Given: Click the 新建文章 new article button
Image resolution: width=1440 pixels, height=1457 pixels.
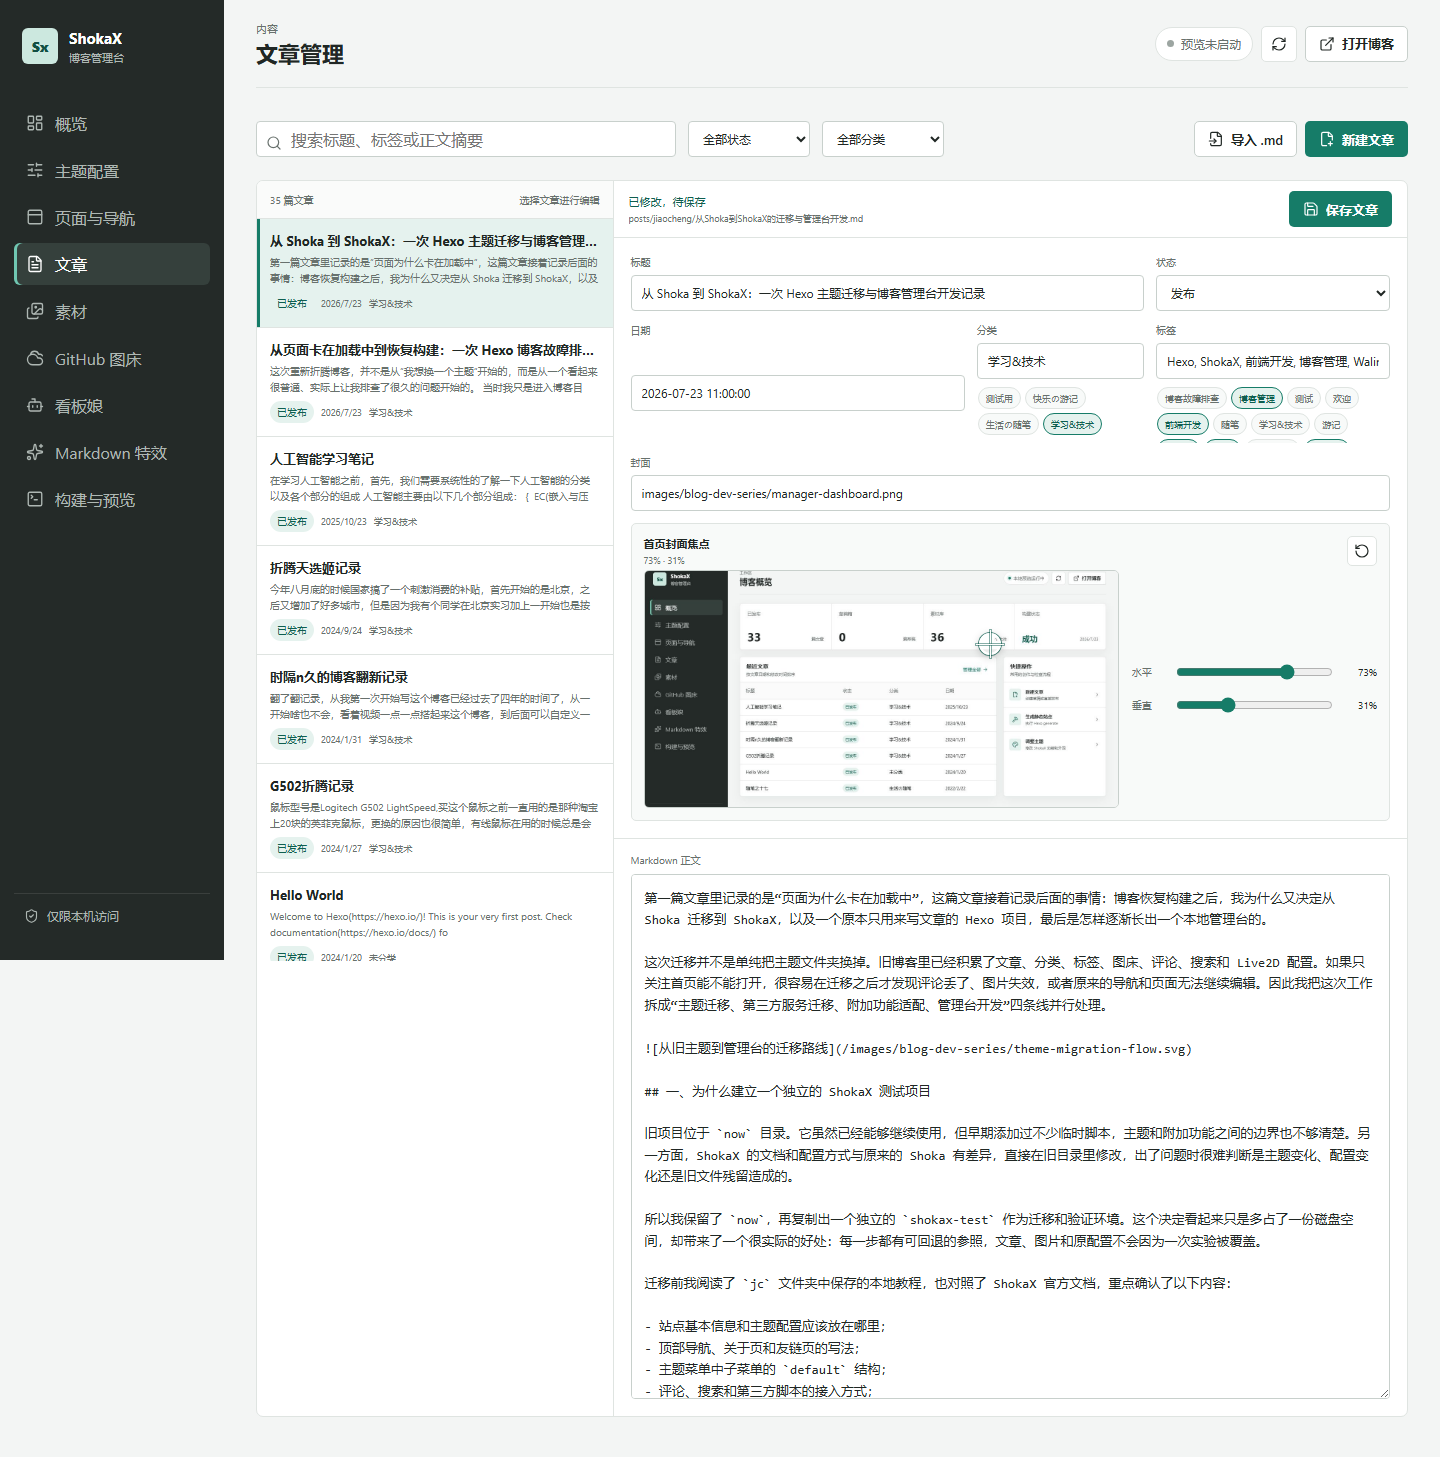Looking at the screenshot, I should (x=1356, y=139).
